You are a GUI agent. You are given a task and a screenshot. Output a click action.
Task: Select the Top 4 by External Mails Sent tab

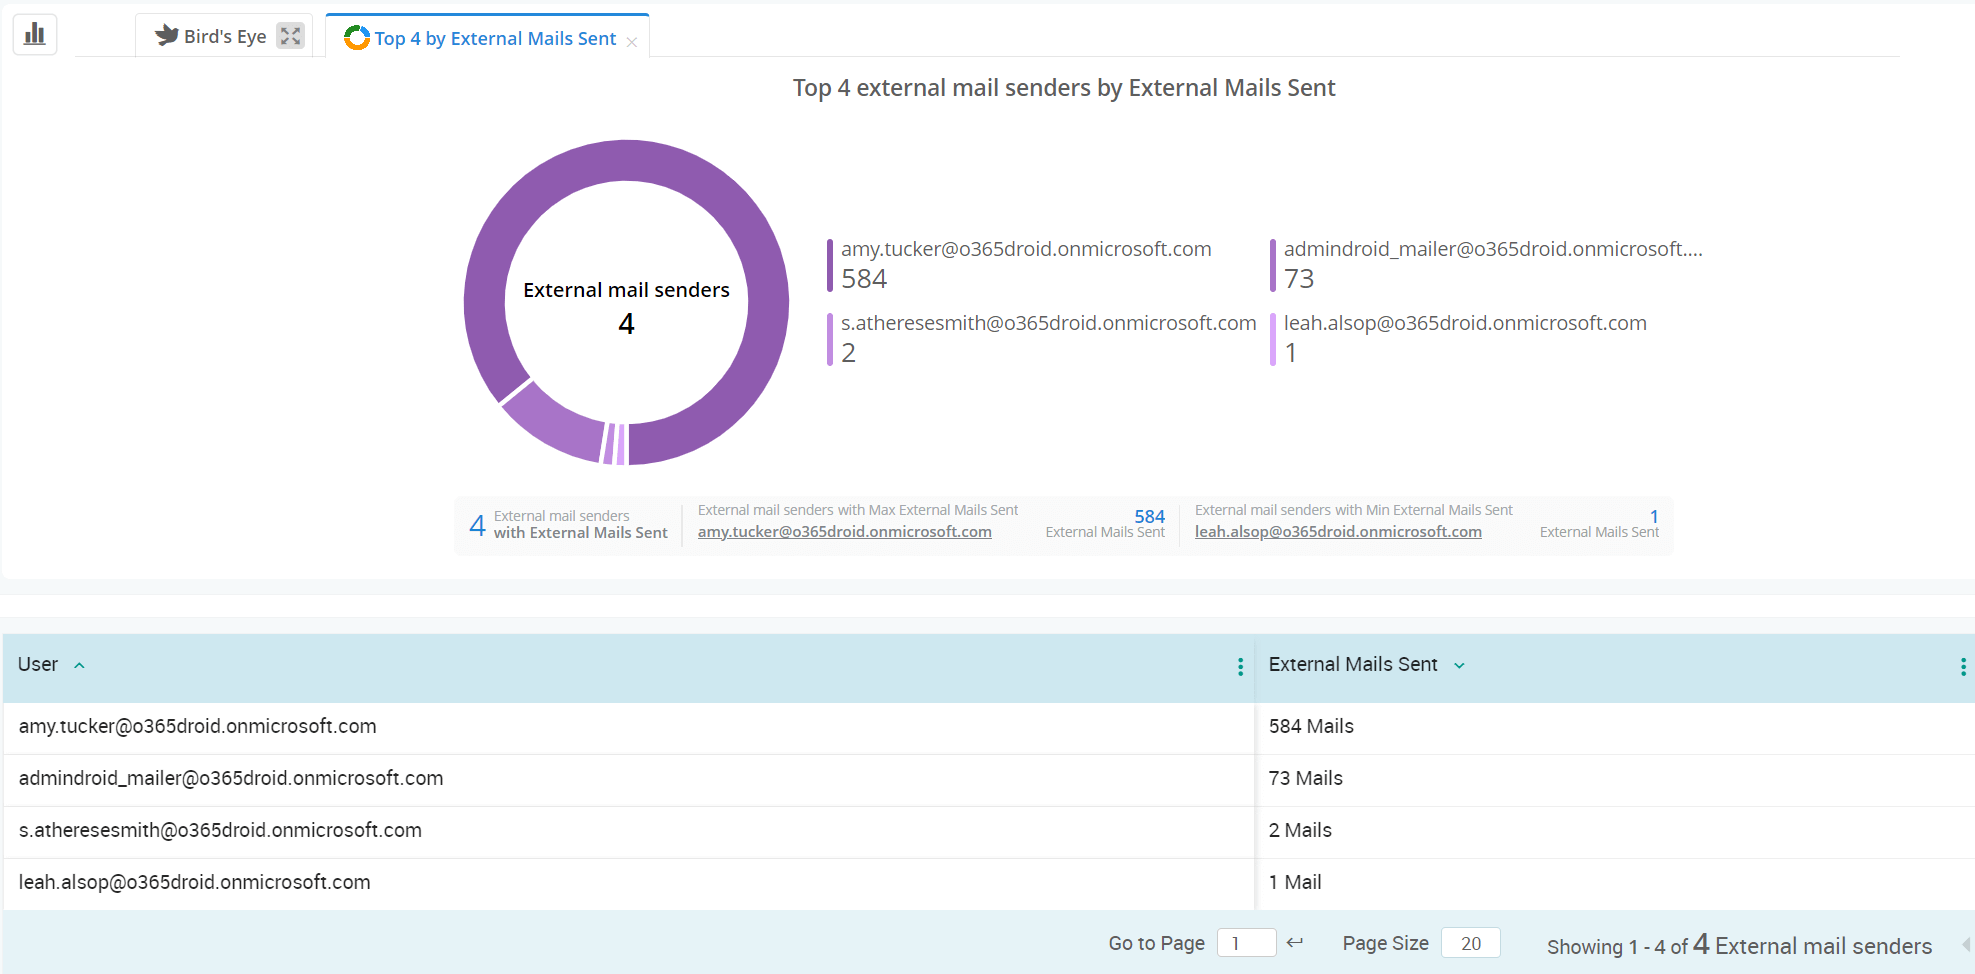494,38
